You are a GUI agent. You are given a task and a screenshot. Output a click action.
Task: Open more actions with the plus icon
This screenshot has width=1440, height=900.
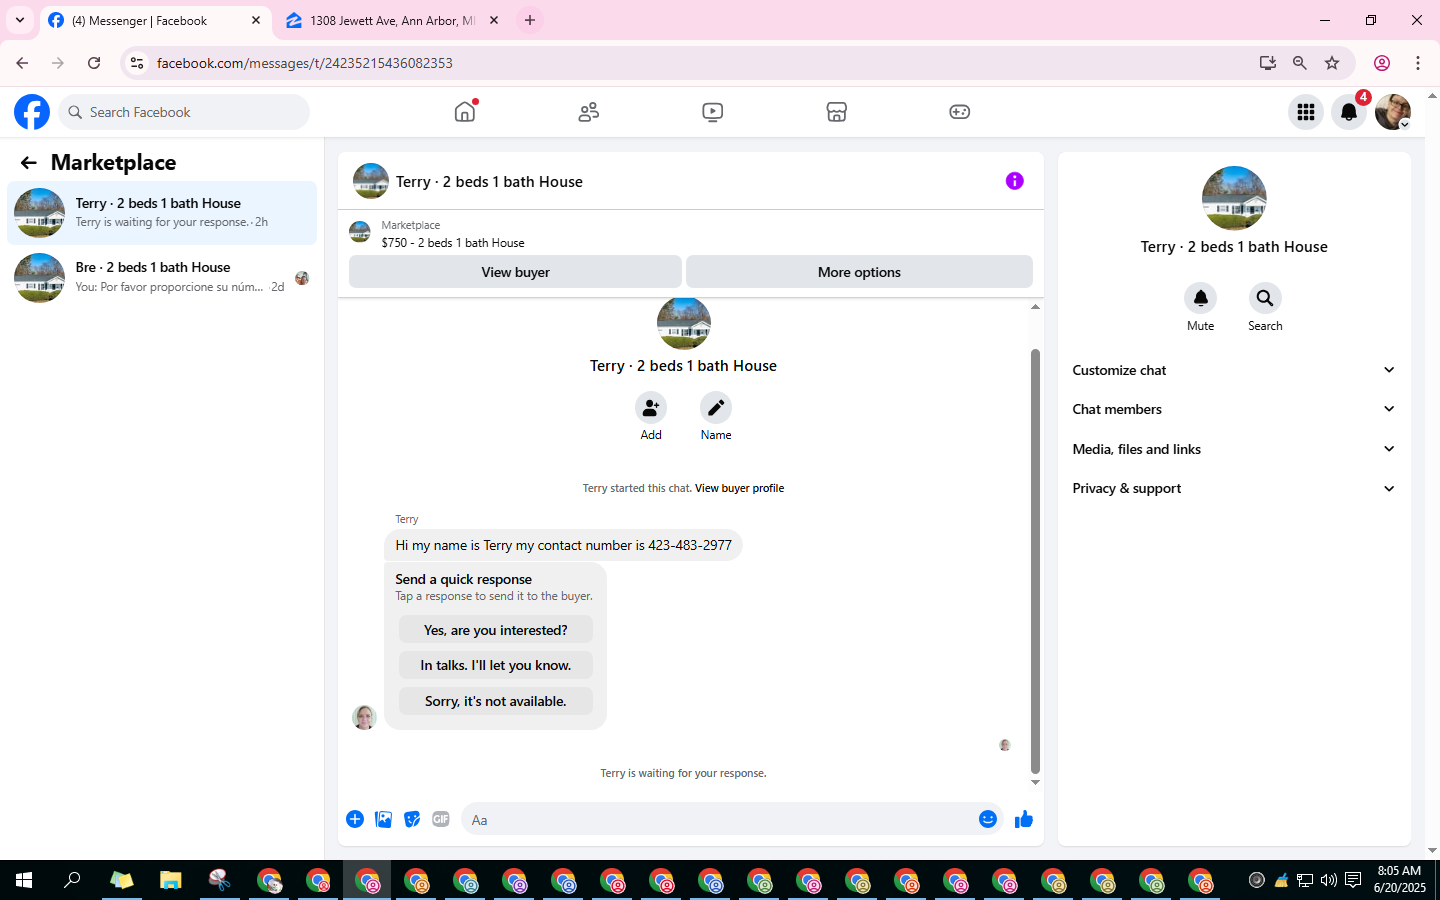355,819
